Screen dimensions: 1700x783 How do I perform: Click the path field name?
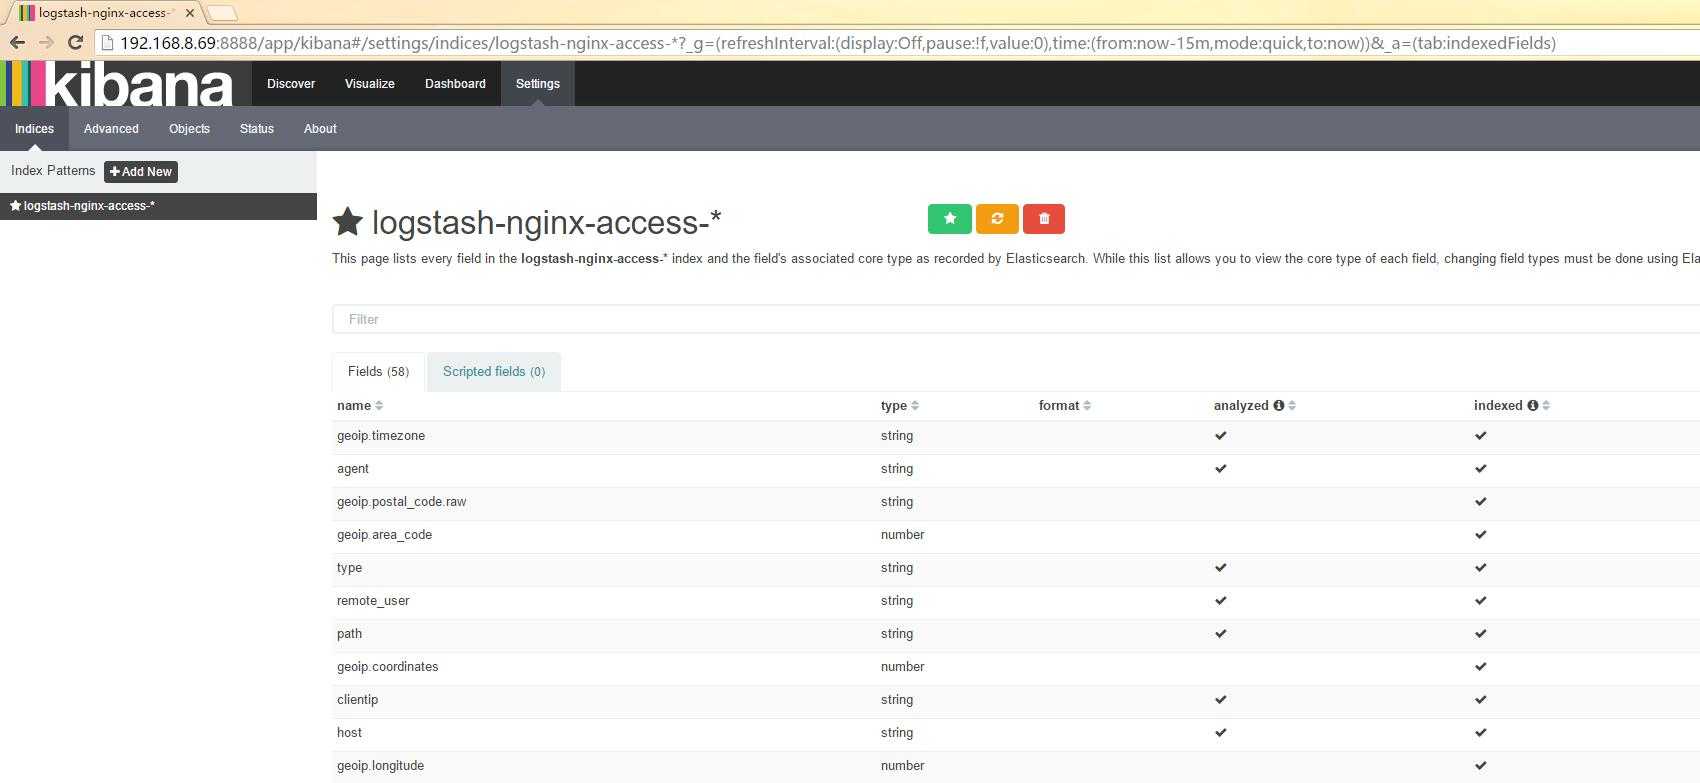tap(350, 634)
